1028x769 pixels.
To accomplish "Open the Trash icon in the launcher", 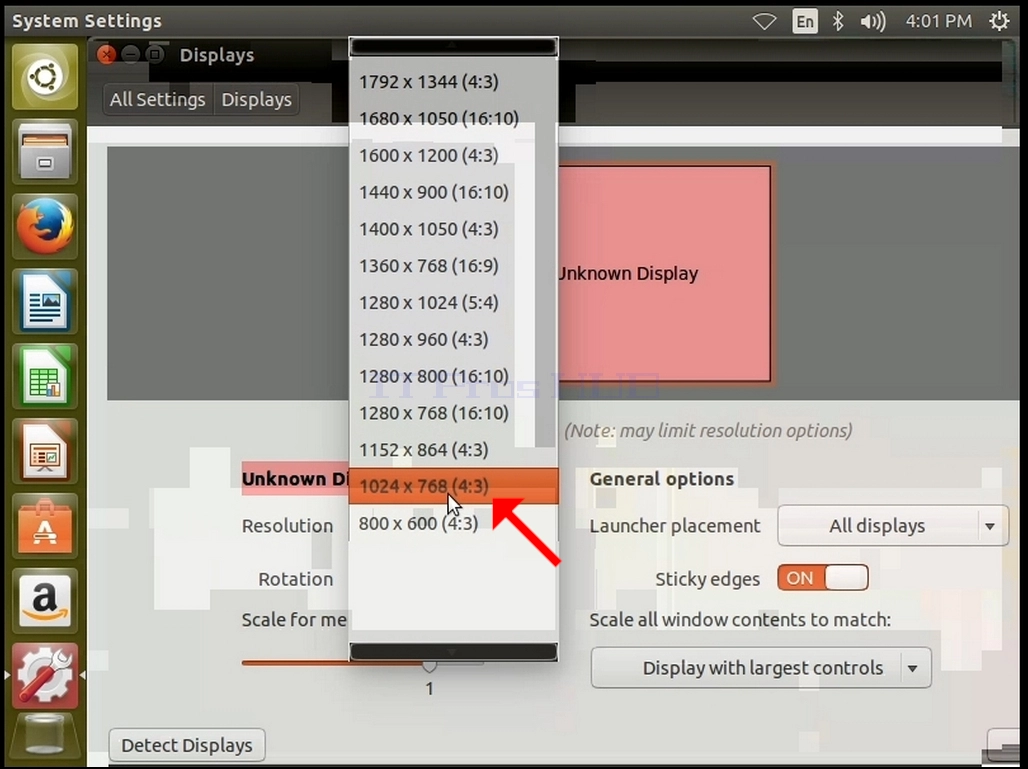I will 45,738.
